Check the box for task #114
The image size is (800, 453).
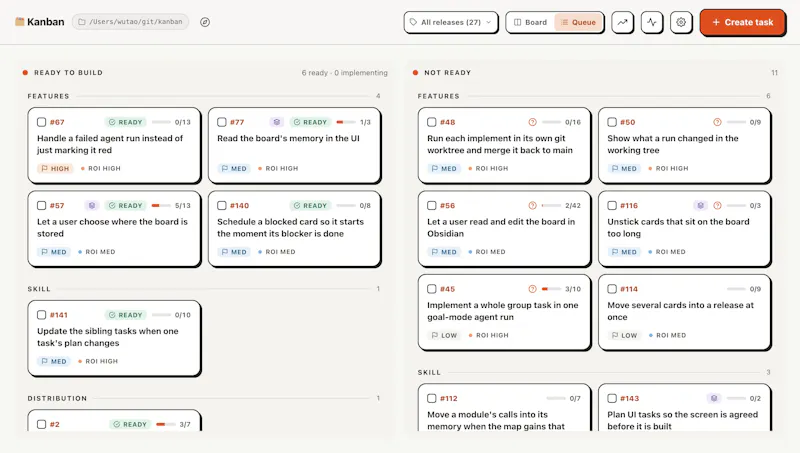tap(612, 289)
